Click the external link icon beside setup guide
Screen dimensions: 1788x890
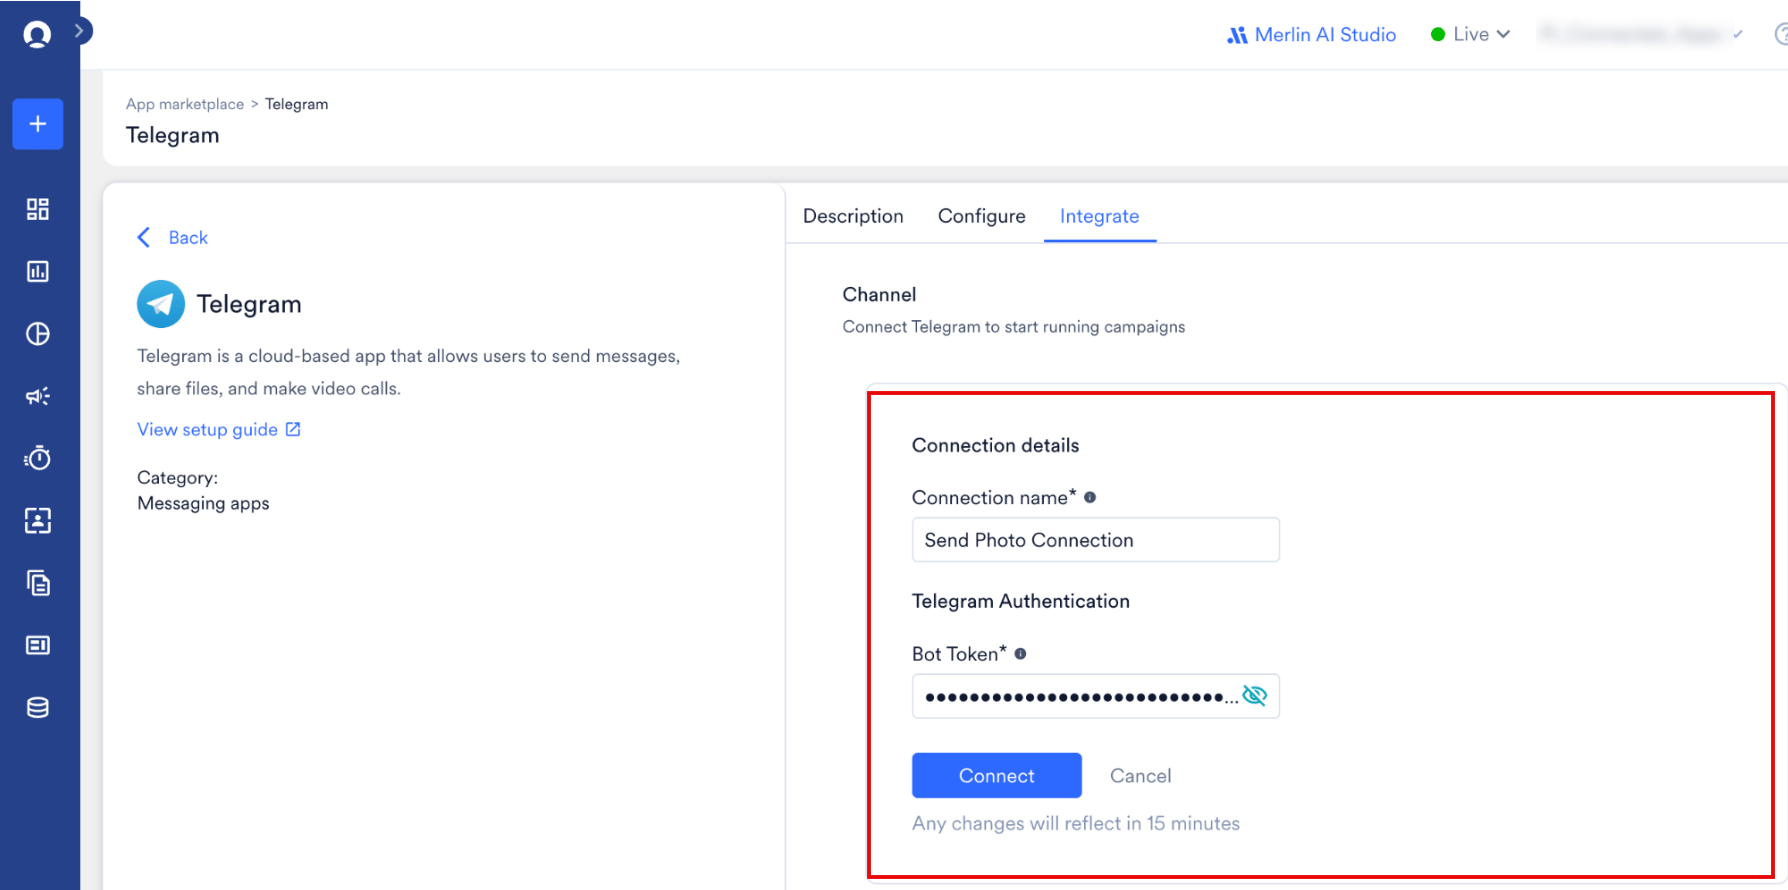[x=293, y=429]
